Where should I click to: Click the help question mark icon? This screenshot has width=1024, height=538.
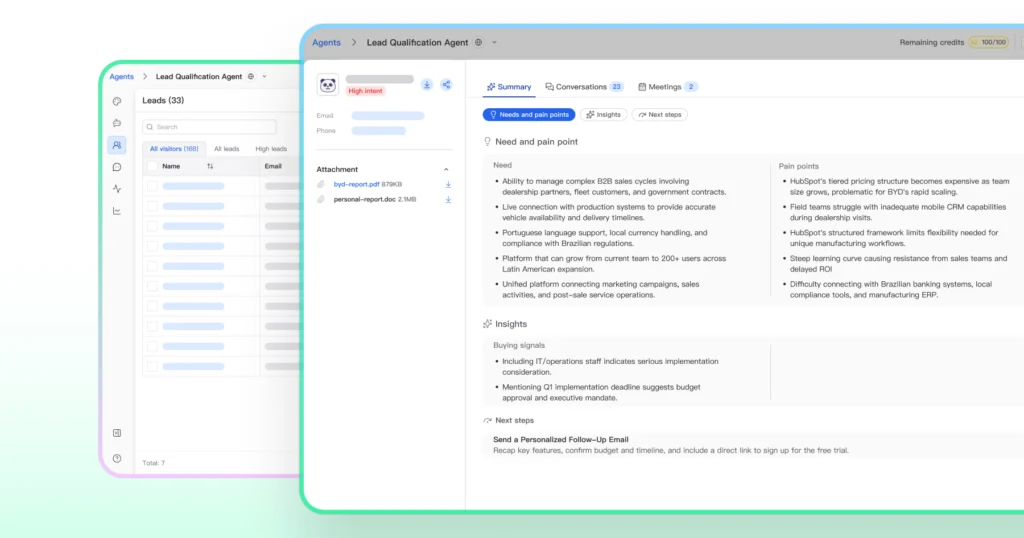click(117, 459)
